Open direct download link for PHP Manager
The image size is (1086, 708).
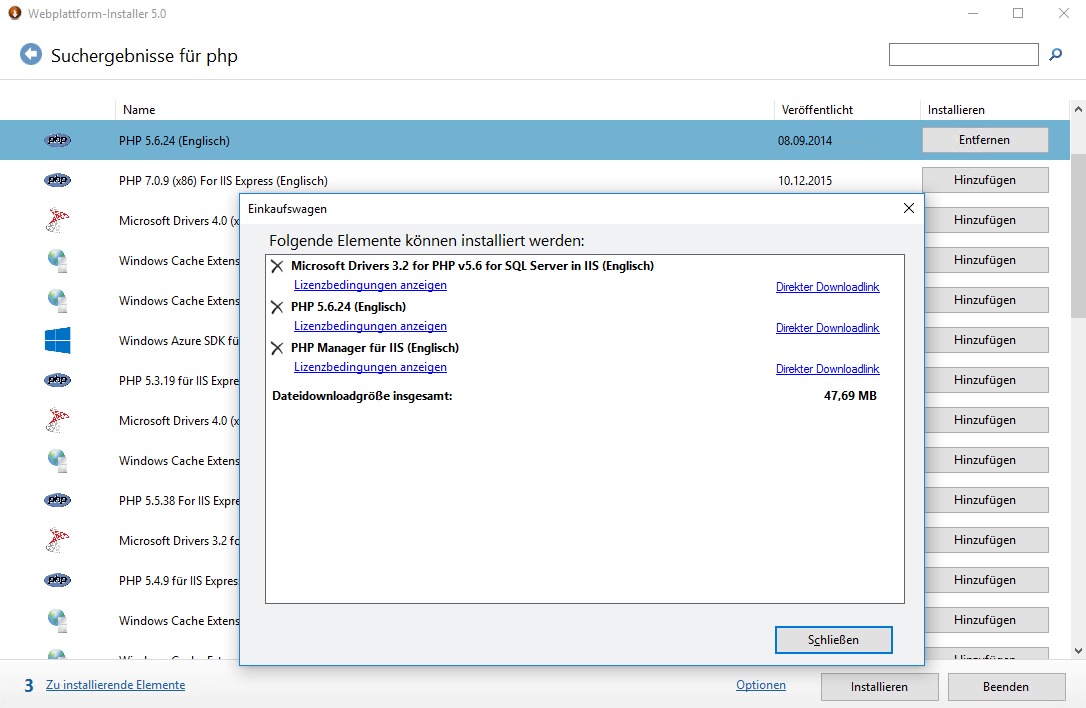(x=828, y=369)
